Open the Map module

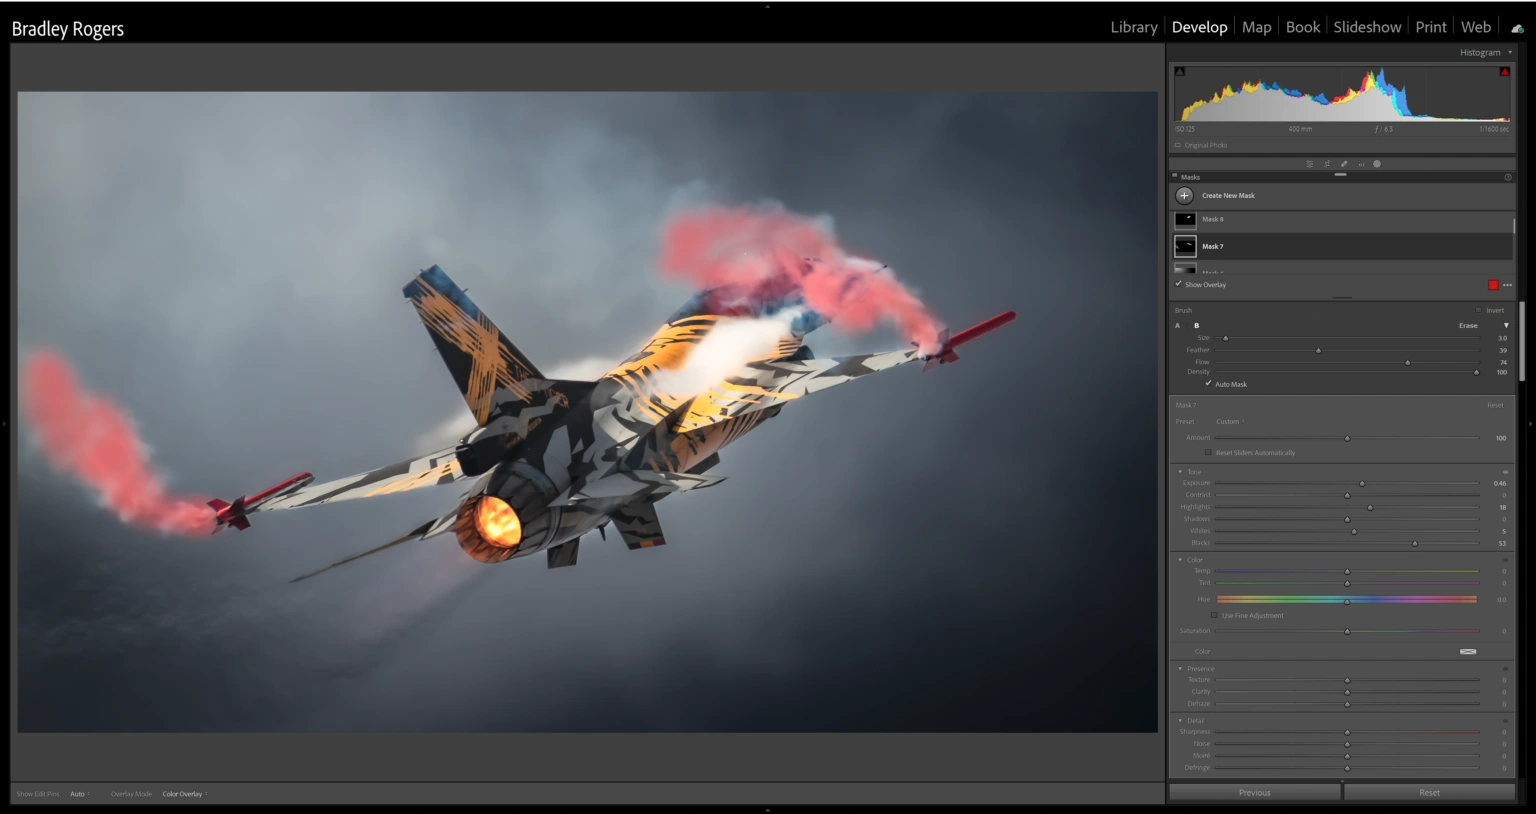point(1256,27)
